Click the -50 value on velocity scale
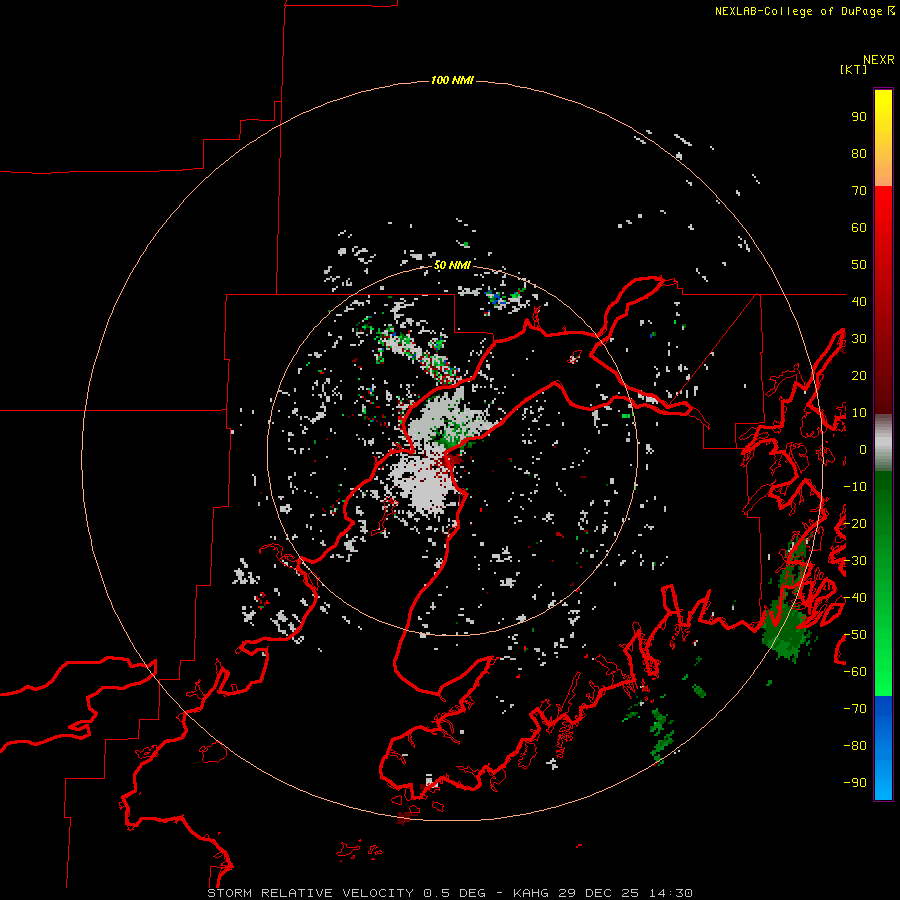Viewport: 900px width, 900px height. 855,635
